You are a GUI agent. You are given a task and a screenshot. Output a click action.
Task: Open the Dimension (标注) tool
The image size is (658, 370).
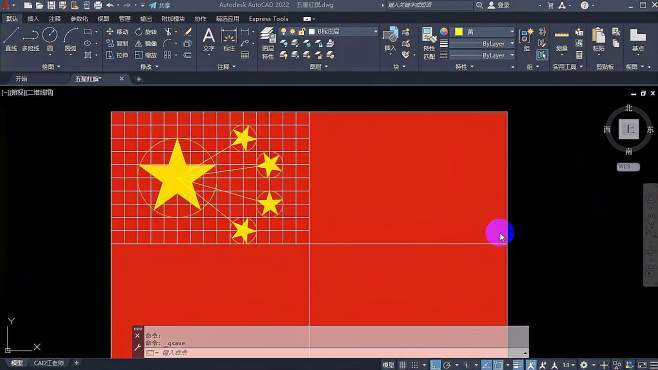point(229,39)
